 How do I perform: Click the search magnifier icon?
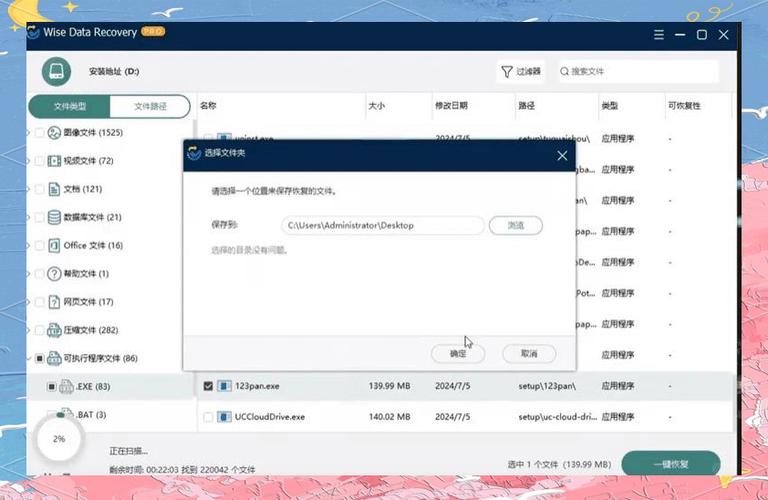(564, 71)
